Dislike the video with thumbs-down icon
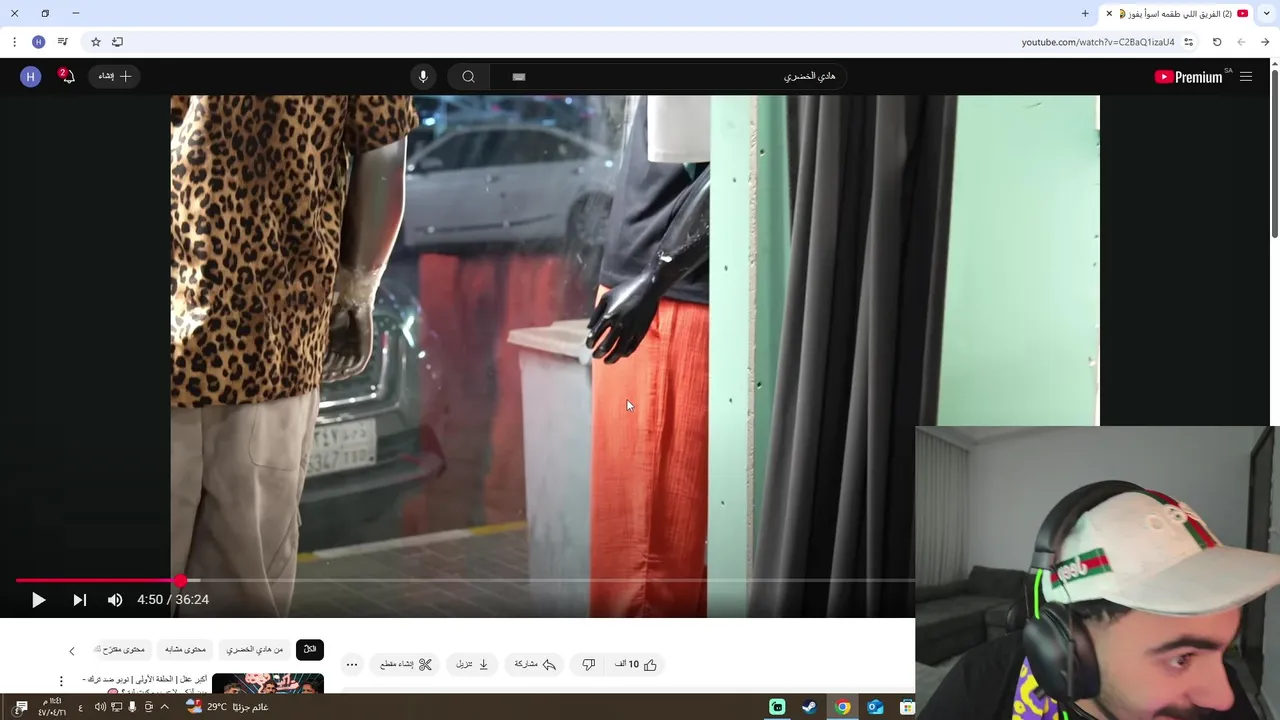This screenshot has width=1280, height=720. pyautogui.click(x=589, y=664)
